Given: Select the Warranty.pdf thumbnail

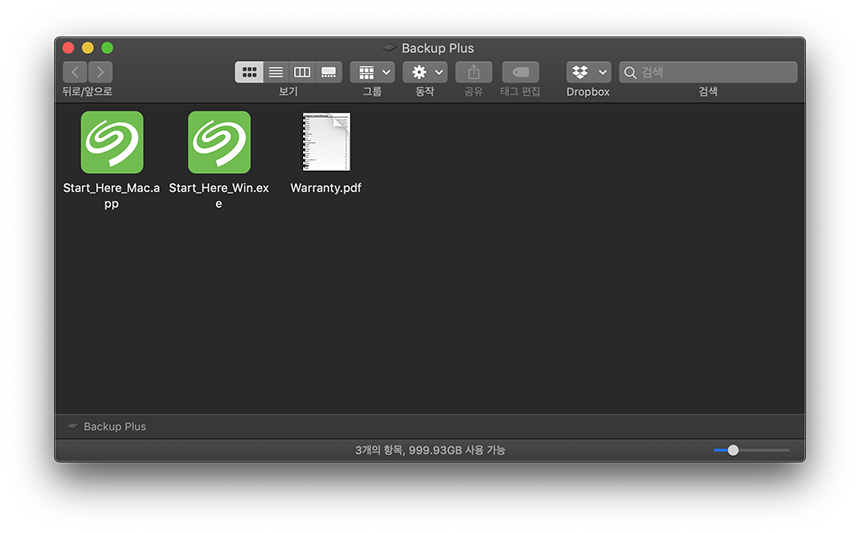Looking at the screenshot, I should point(326,142).
